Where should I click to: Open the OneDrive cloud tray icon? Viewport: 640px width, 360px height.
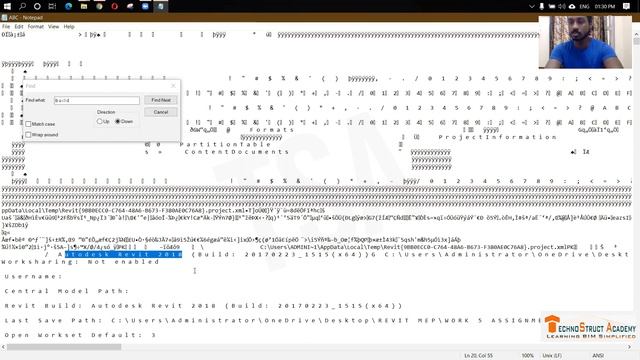pos(572,6)
